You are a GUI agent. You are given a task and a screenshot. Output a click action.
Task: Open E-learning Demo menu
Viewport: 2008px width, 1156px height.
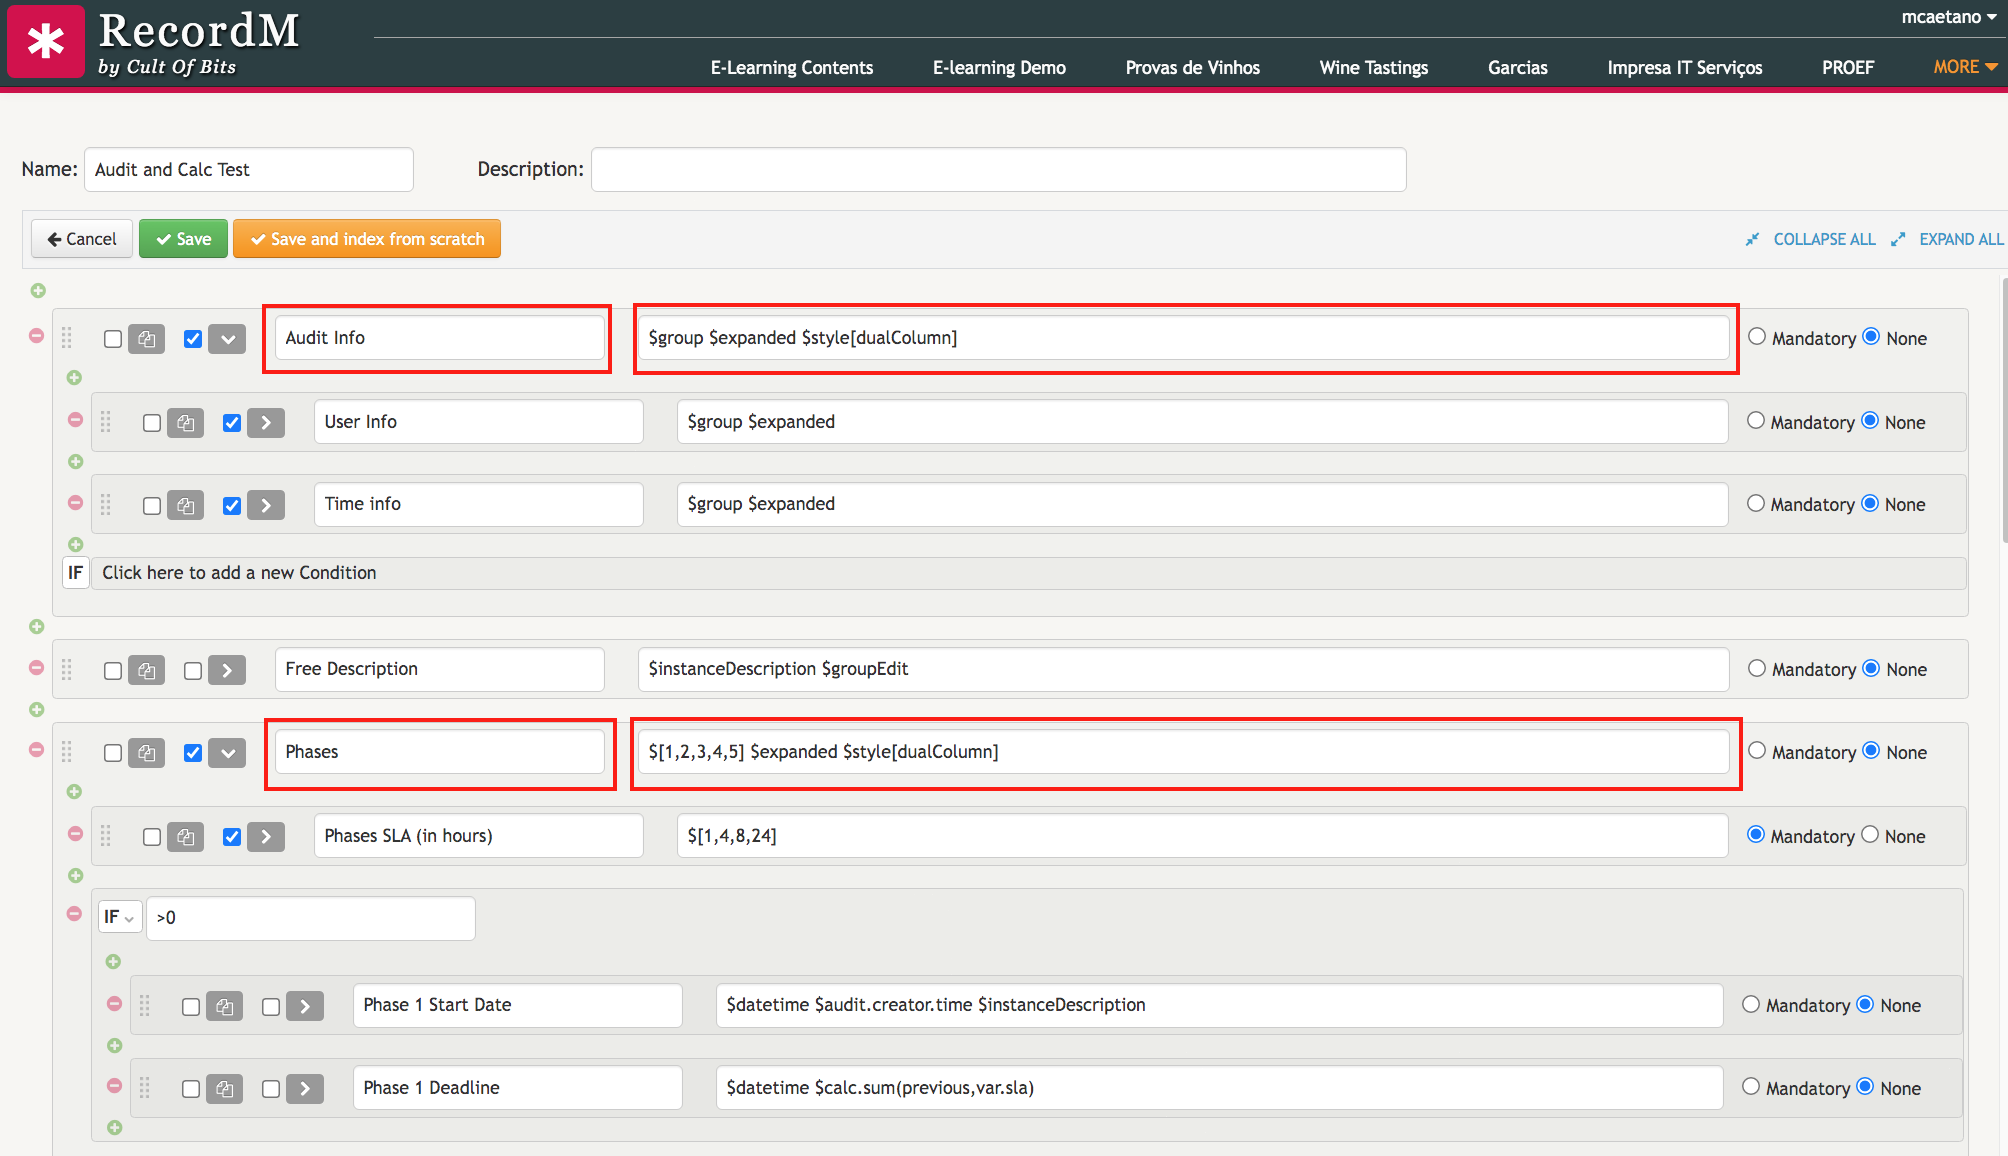pos(999,67)
